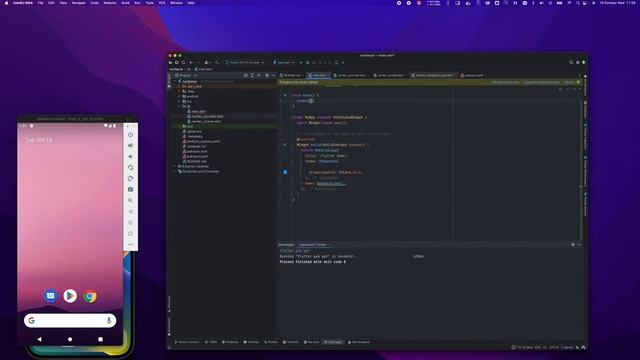Open the Messages app on phone
640x360 pixels.
(x=50, y=296)
